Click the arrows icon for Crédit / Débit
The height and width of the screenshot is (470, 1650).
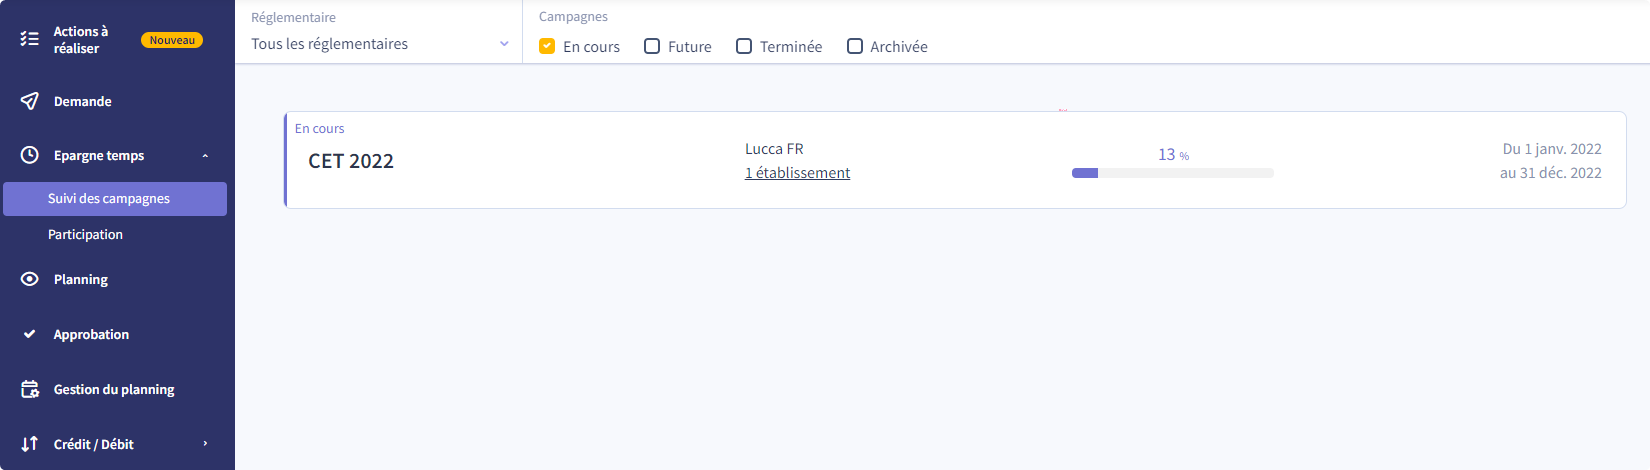(30, 443)
